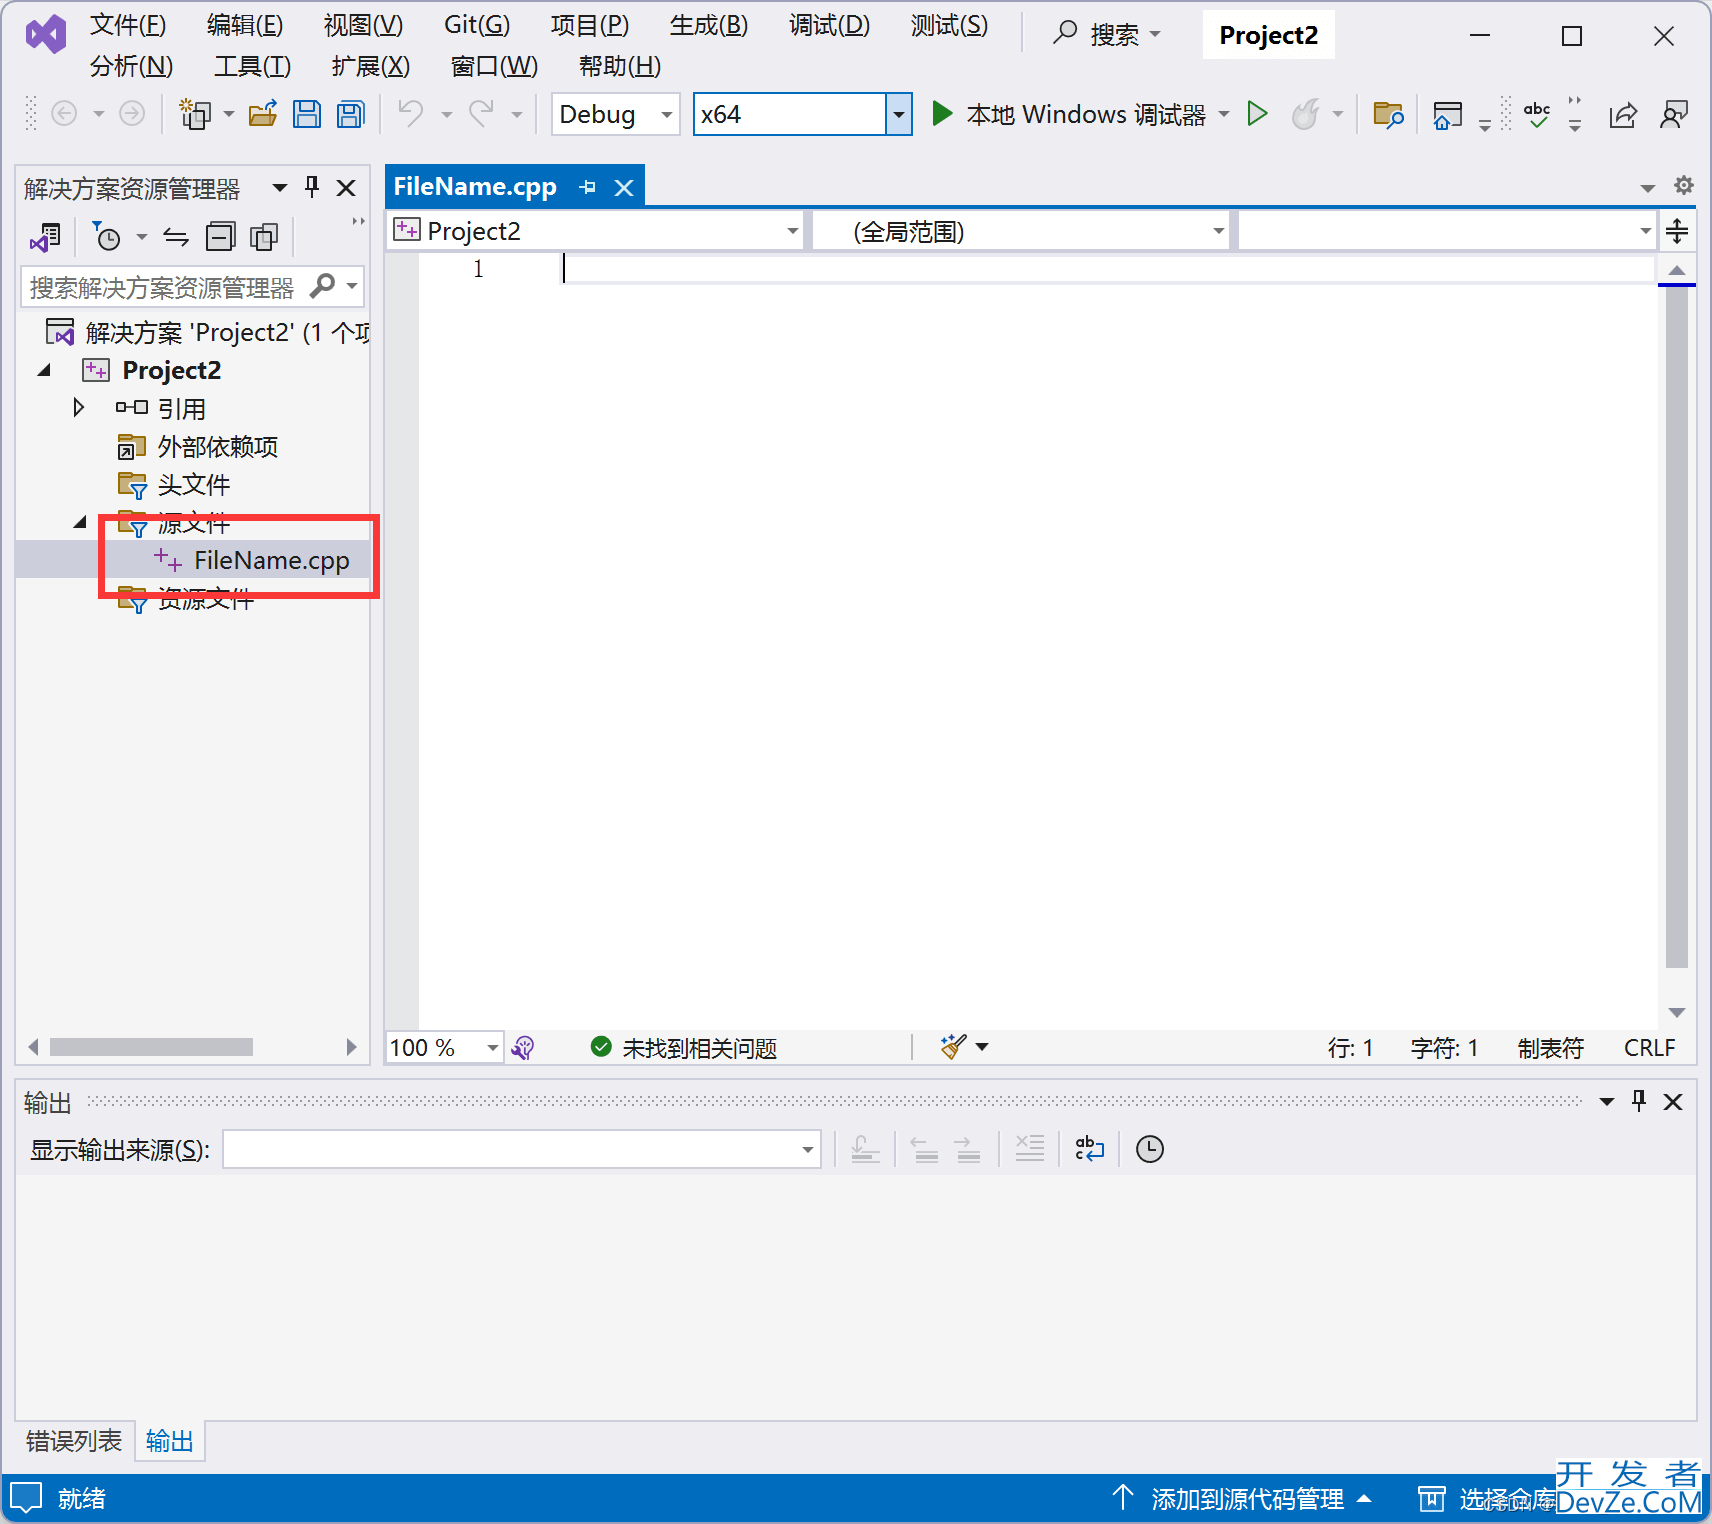Toggle word wrap in Output panel
This screenshot has height=1524, width=1712.
1089,1149
